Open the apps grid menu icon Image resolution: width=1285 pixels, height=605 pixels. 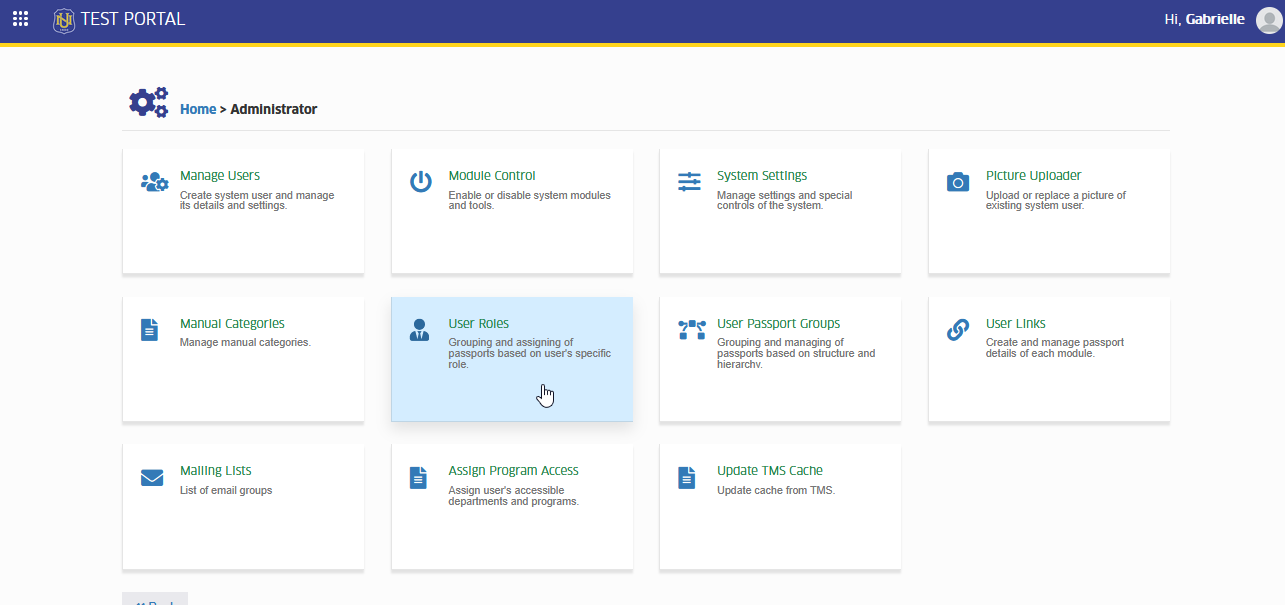[x=20, y=19]
